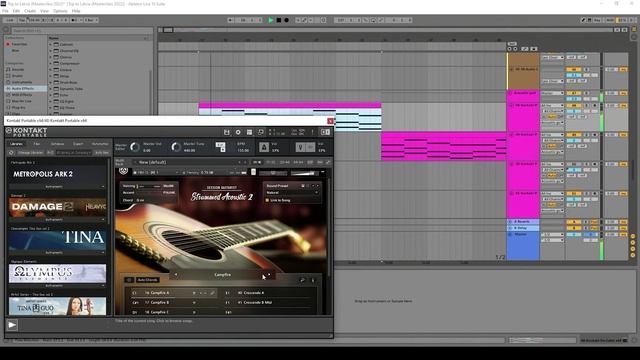The width and height of the screenshot is (640, 360).
Task: Open Kontakt save/load disk icon
Action: 227,132
